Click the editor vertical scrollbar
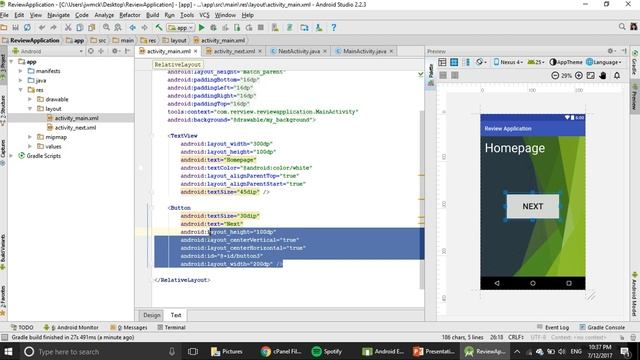Image resolution: width=640 pixels, height=360 pixels. click(422, 200)
